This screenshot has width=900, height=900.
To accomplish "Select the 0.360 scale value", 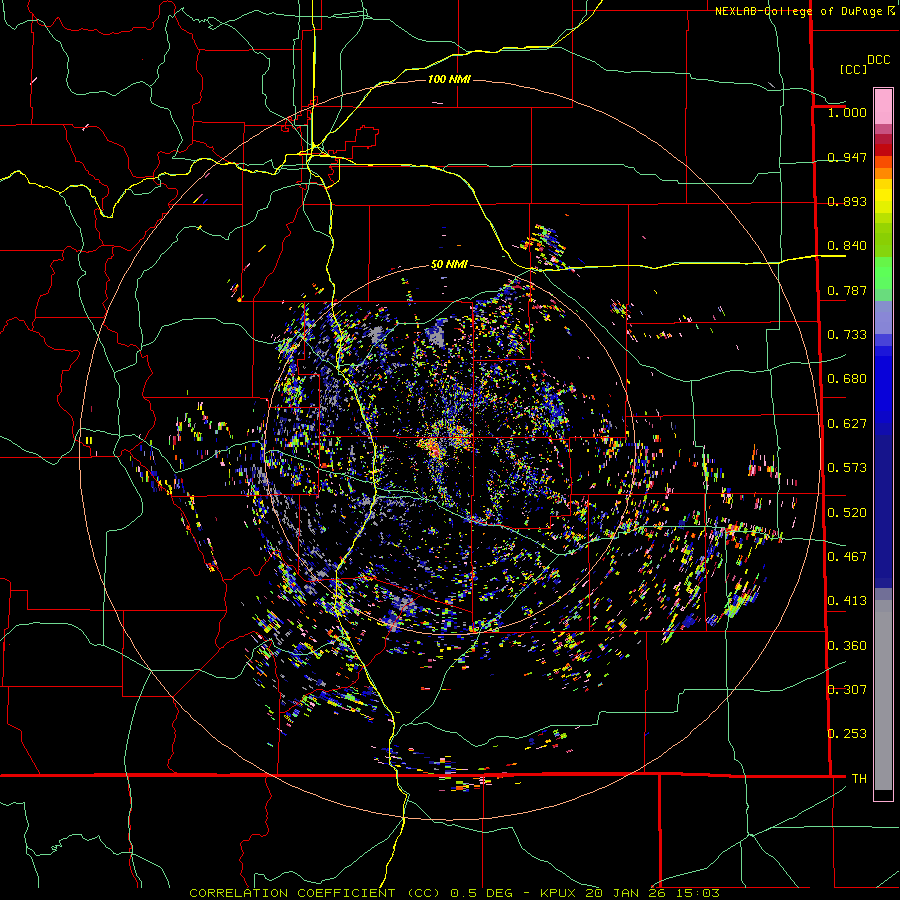I will pyautogui.click(x=847, y=646).
